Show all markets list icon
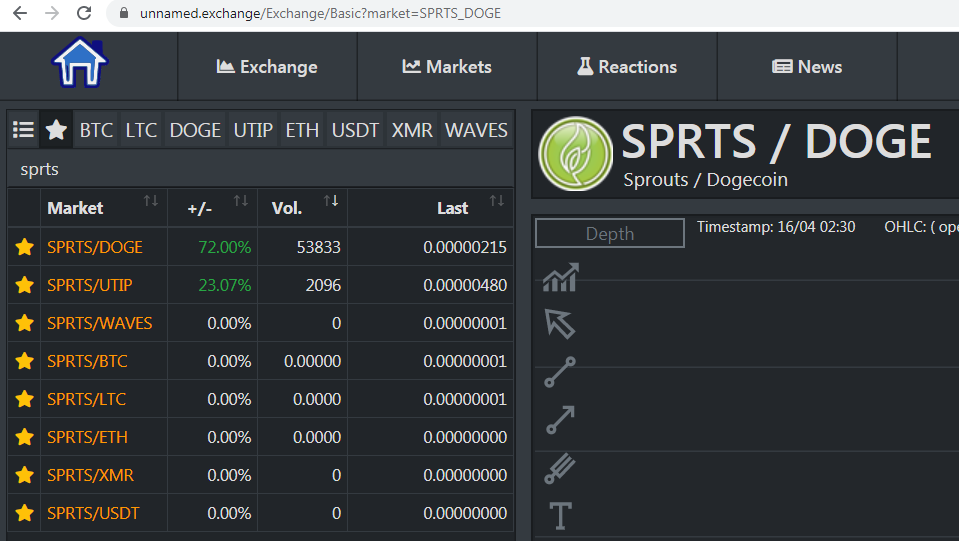Screen dimensions: 959x541 point(23,130)
